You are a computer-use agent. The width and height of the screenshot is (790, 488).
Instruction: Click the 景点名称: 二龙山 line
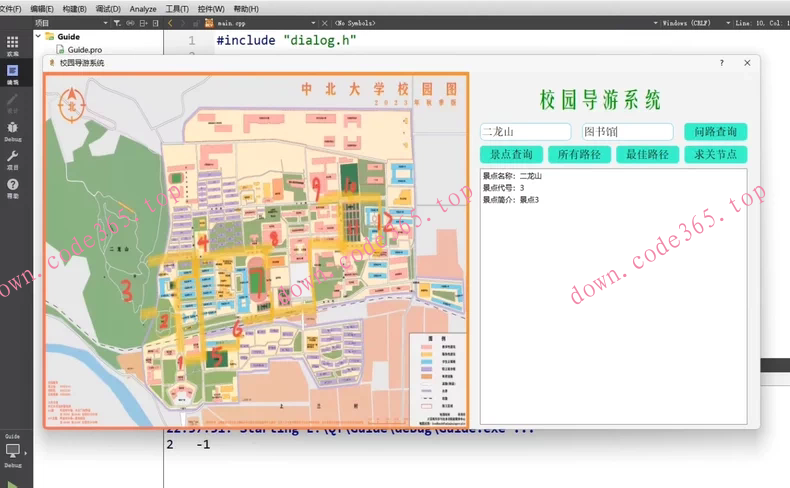coord(512,176)
